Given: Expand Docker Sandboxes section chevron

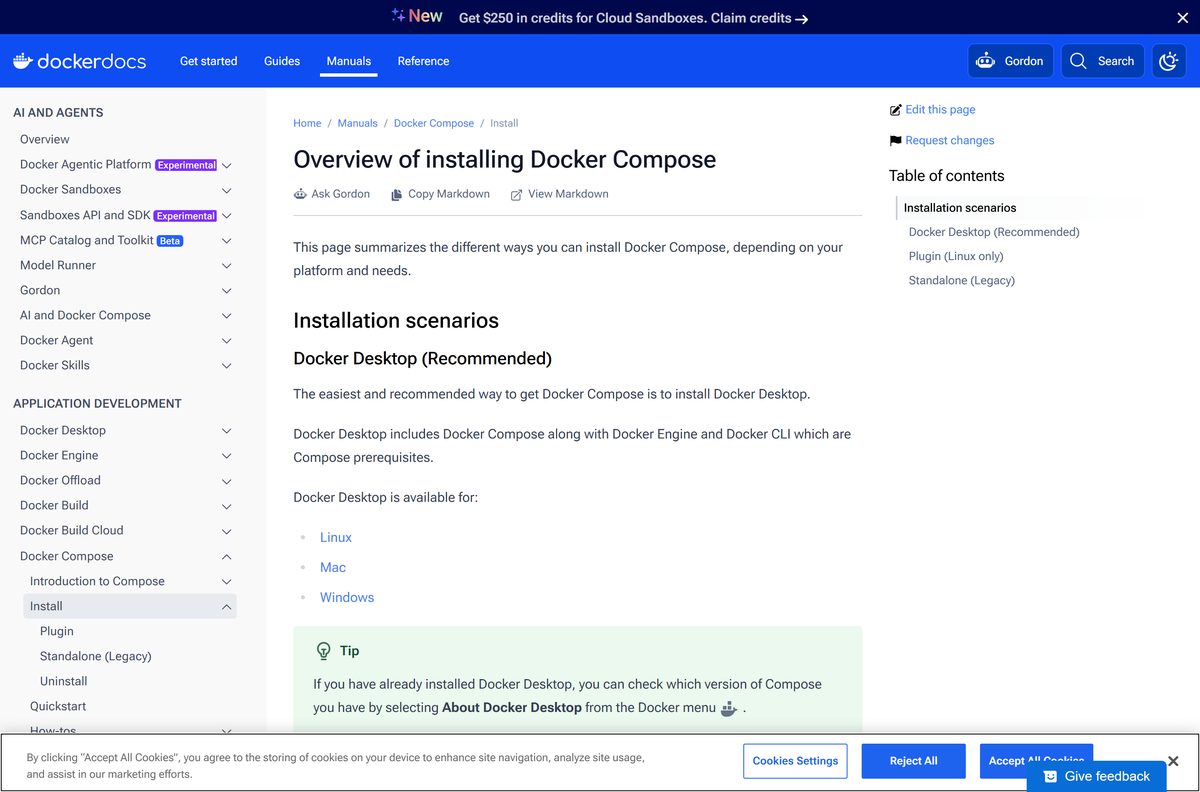Looking at the screenshot, I should tap(227, 190).
